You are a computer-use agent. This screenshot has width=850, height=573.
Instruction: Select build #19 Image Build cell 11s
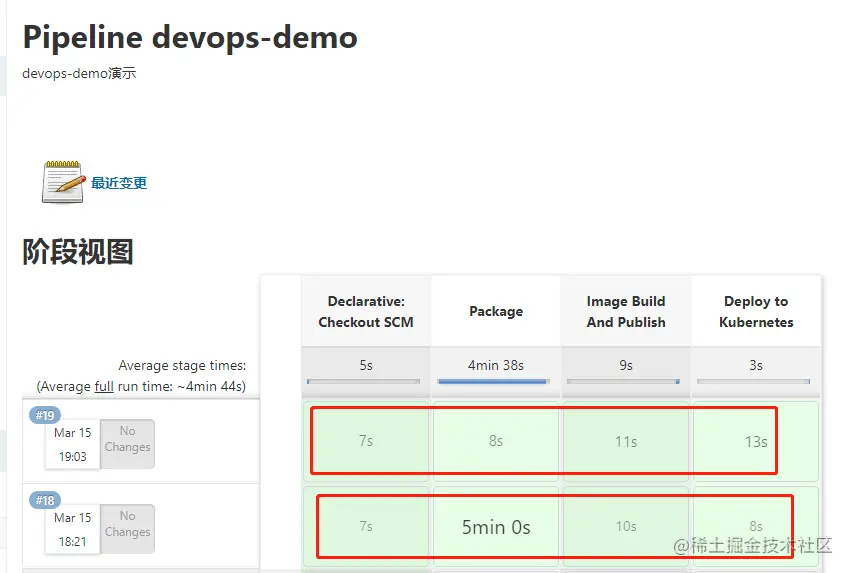626,441
